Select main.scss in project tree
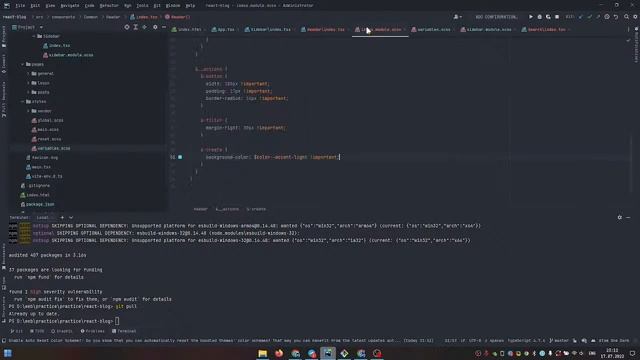 click(x=45, y=130)
